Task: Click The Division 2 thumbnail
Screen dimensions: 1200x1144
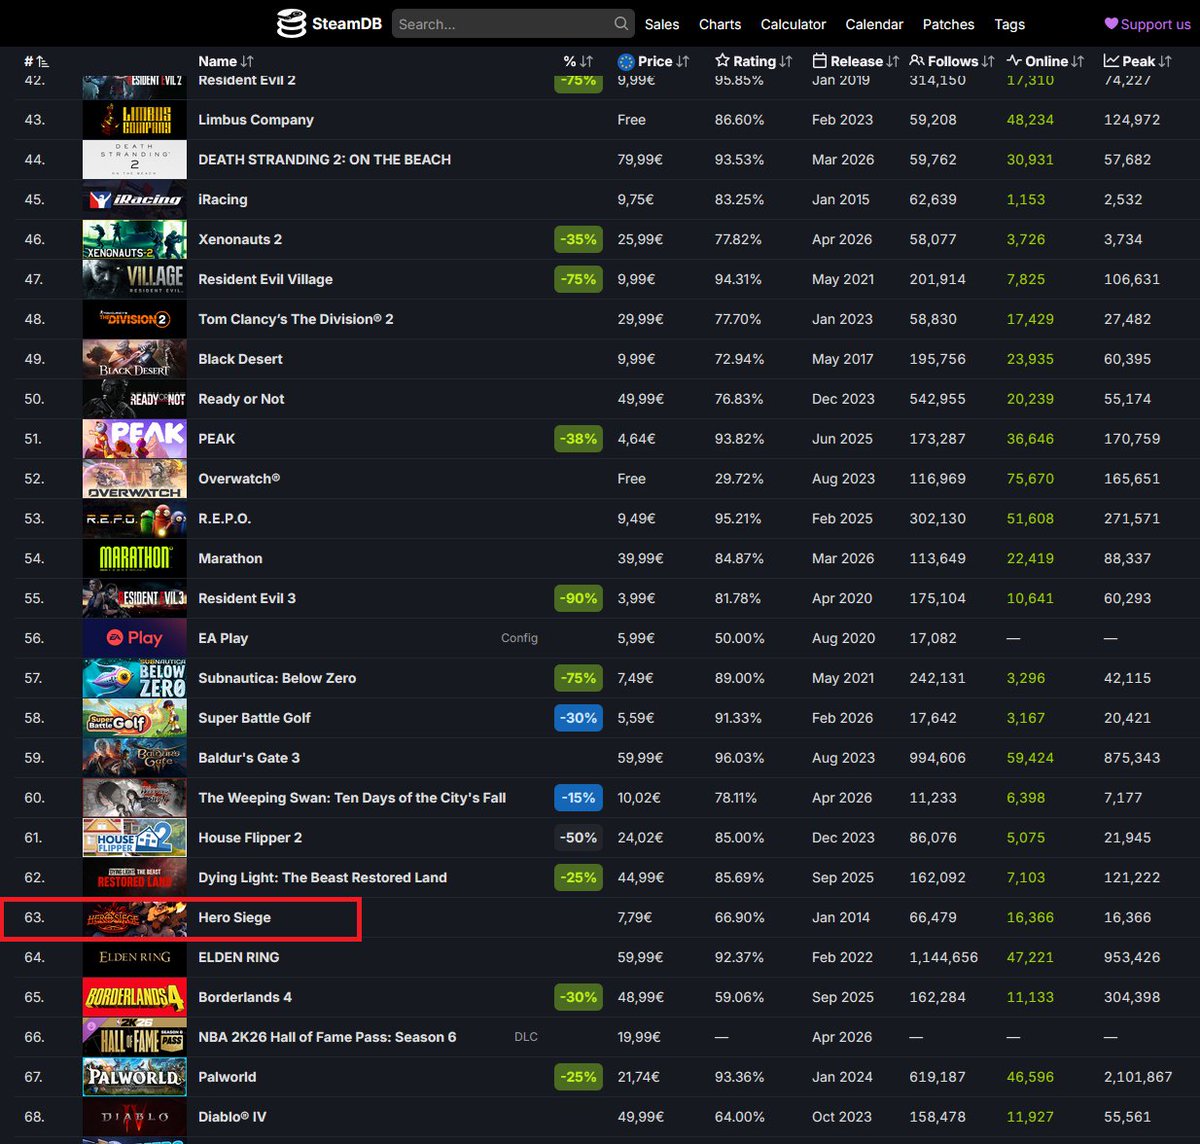Action: click(x=134, y=319)
